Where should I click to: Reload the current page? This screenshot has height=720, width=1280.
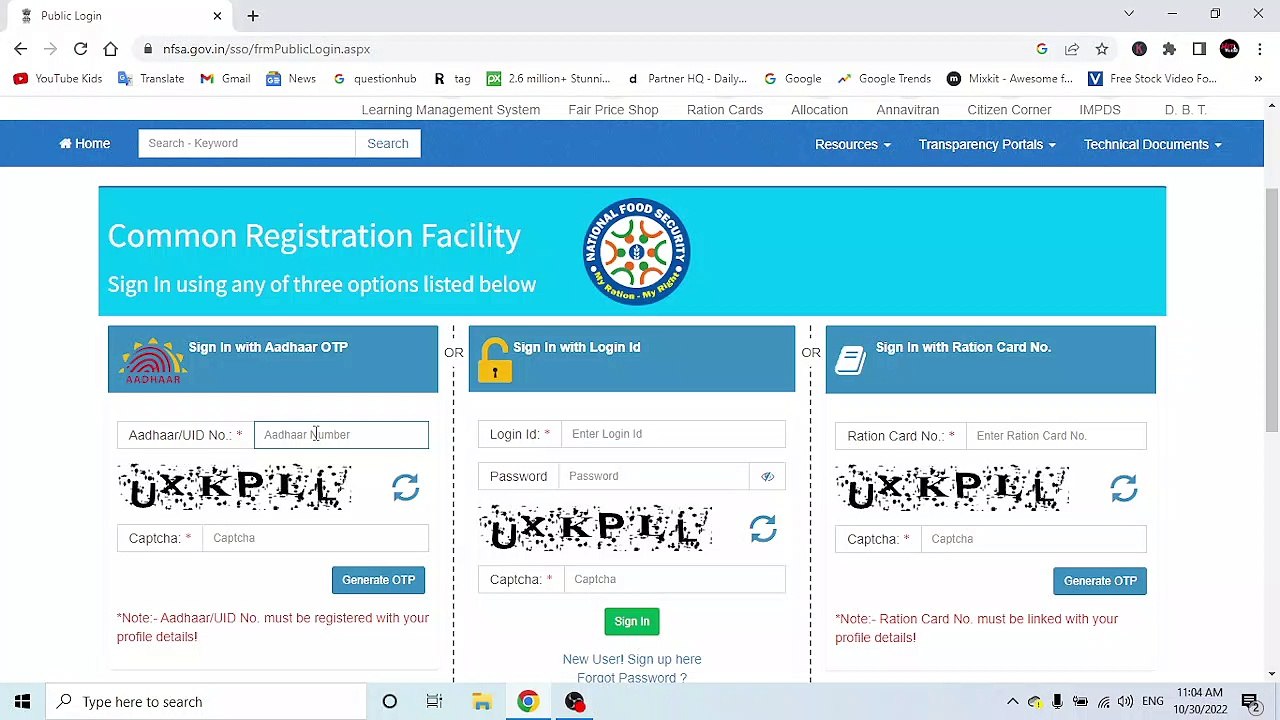[x=80, y=49]
